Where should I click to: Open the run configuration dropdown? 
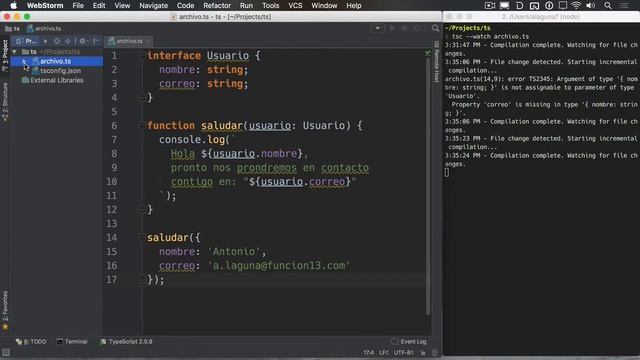click(378, 28)
